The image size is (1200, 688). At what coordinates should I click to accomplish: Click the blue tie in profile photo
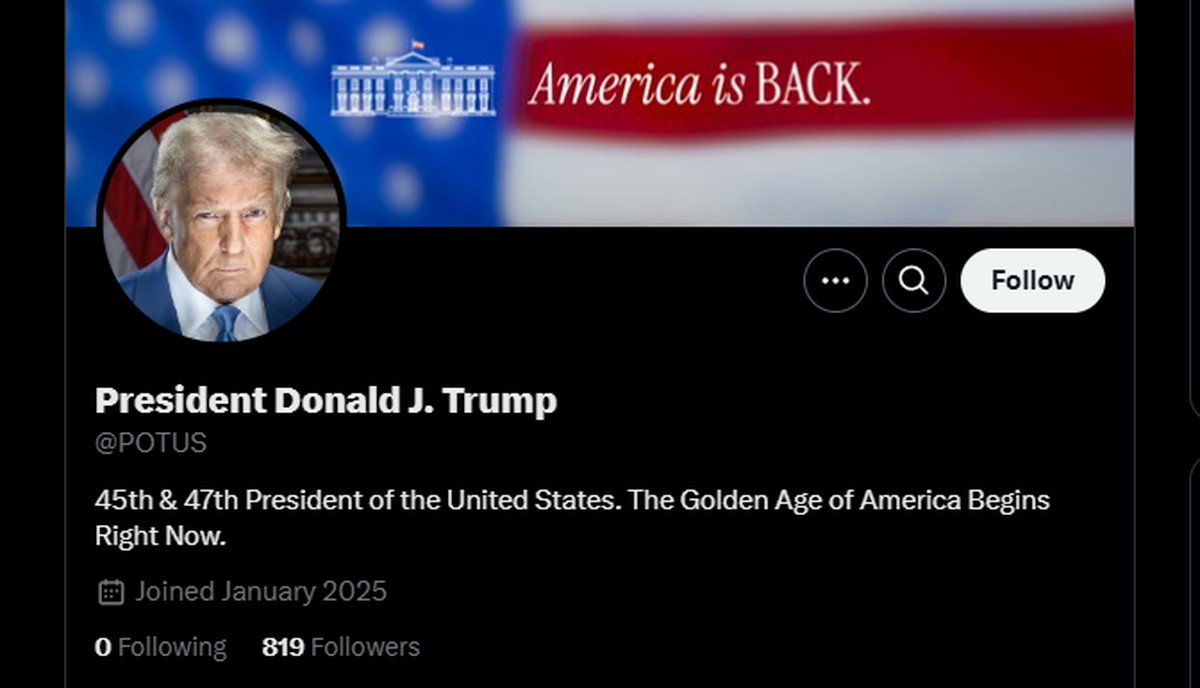pyautogui.click(x=227, y=323)
